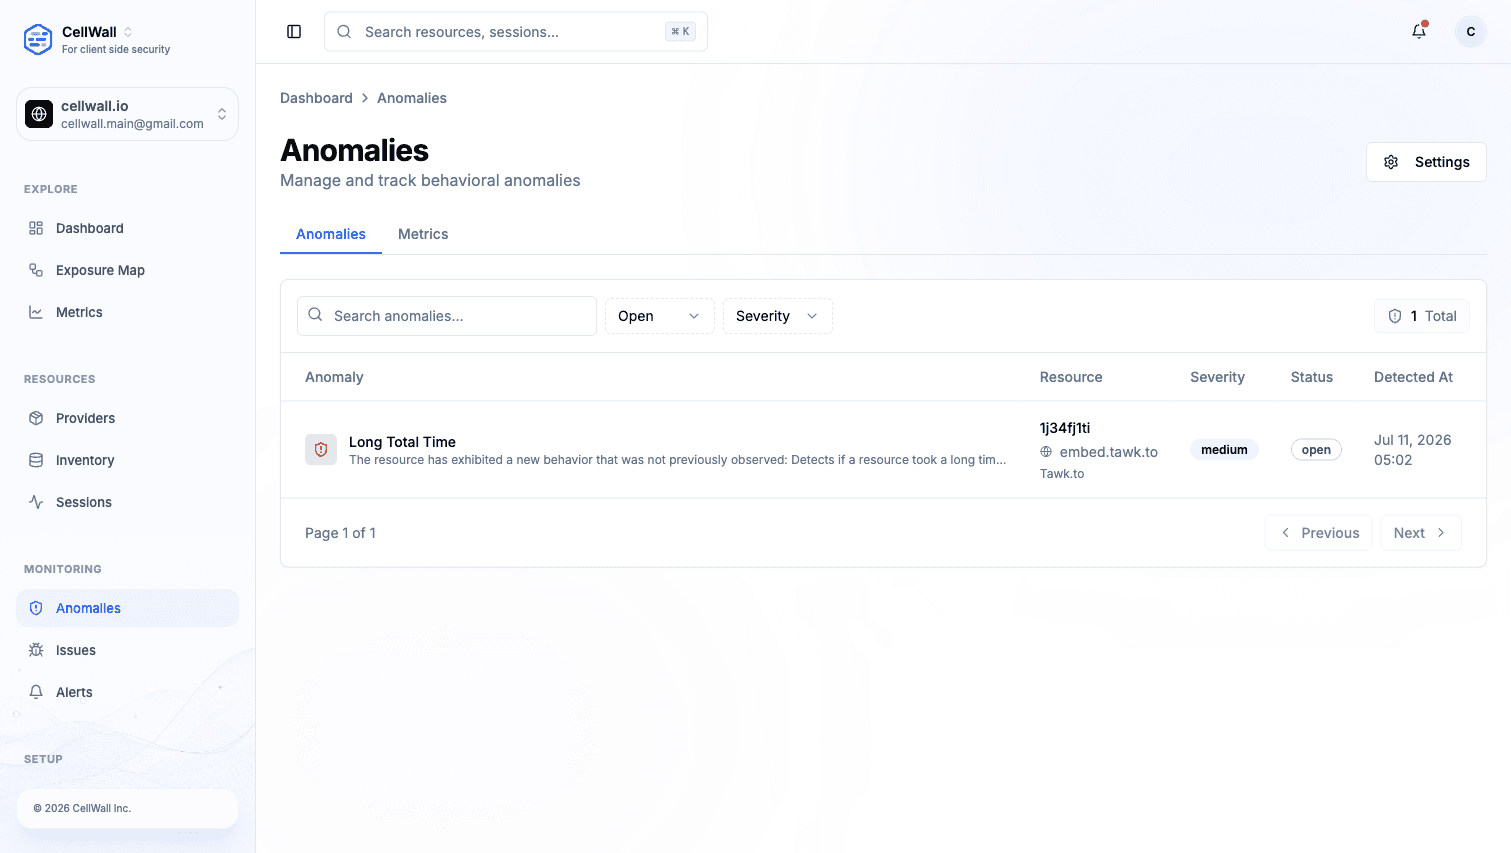Click the magnifier in top search bar

(x=344, y=32)
